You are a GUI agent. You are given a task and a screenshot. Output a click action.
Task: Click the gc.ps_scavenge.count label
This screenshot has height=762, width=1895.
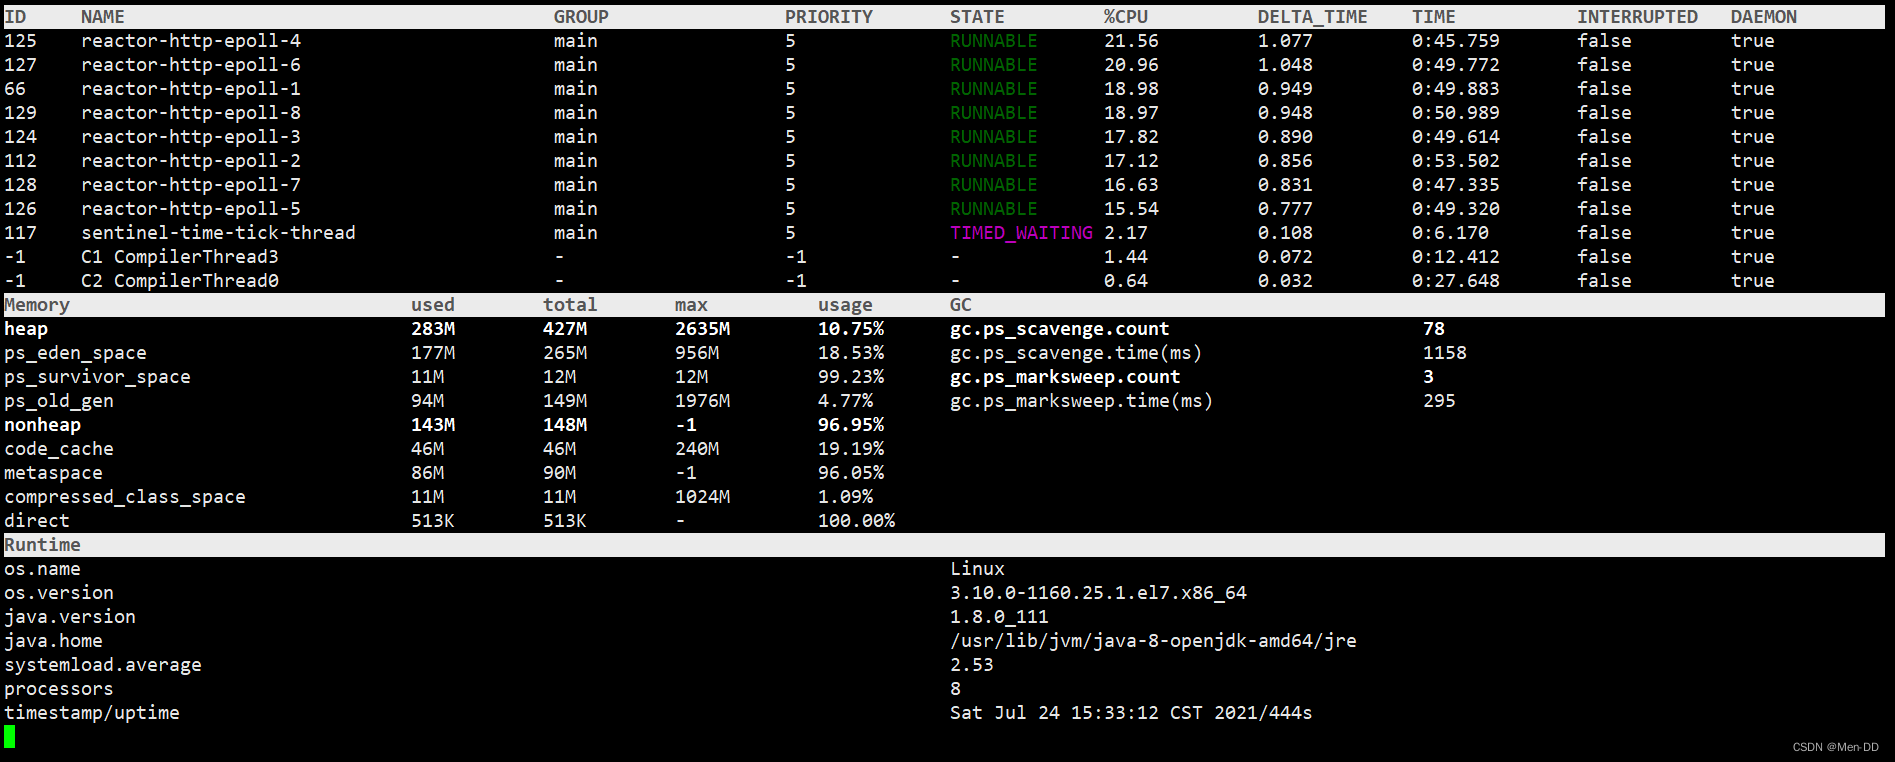1059,329
